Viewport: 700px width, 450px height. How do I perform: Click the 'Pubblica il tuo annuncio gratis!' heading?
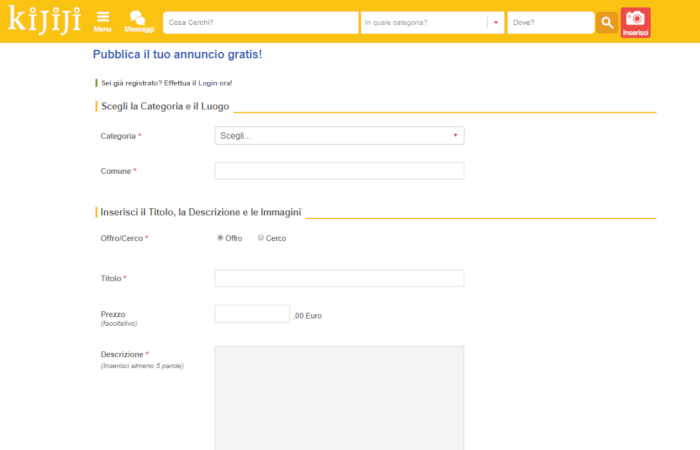(177, 54)
